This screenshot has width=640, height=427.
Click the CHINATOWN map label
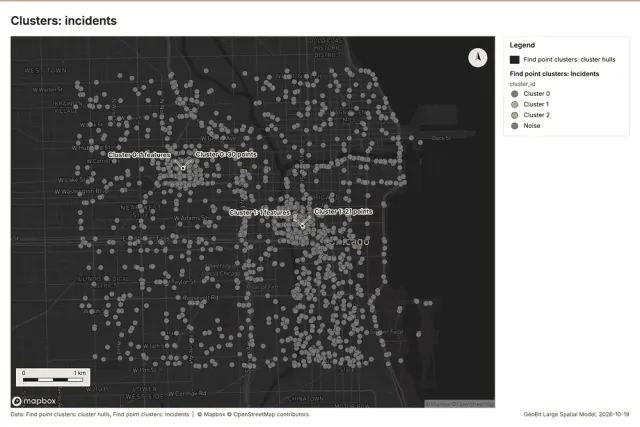coord(306,399)
